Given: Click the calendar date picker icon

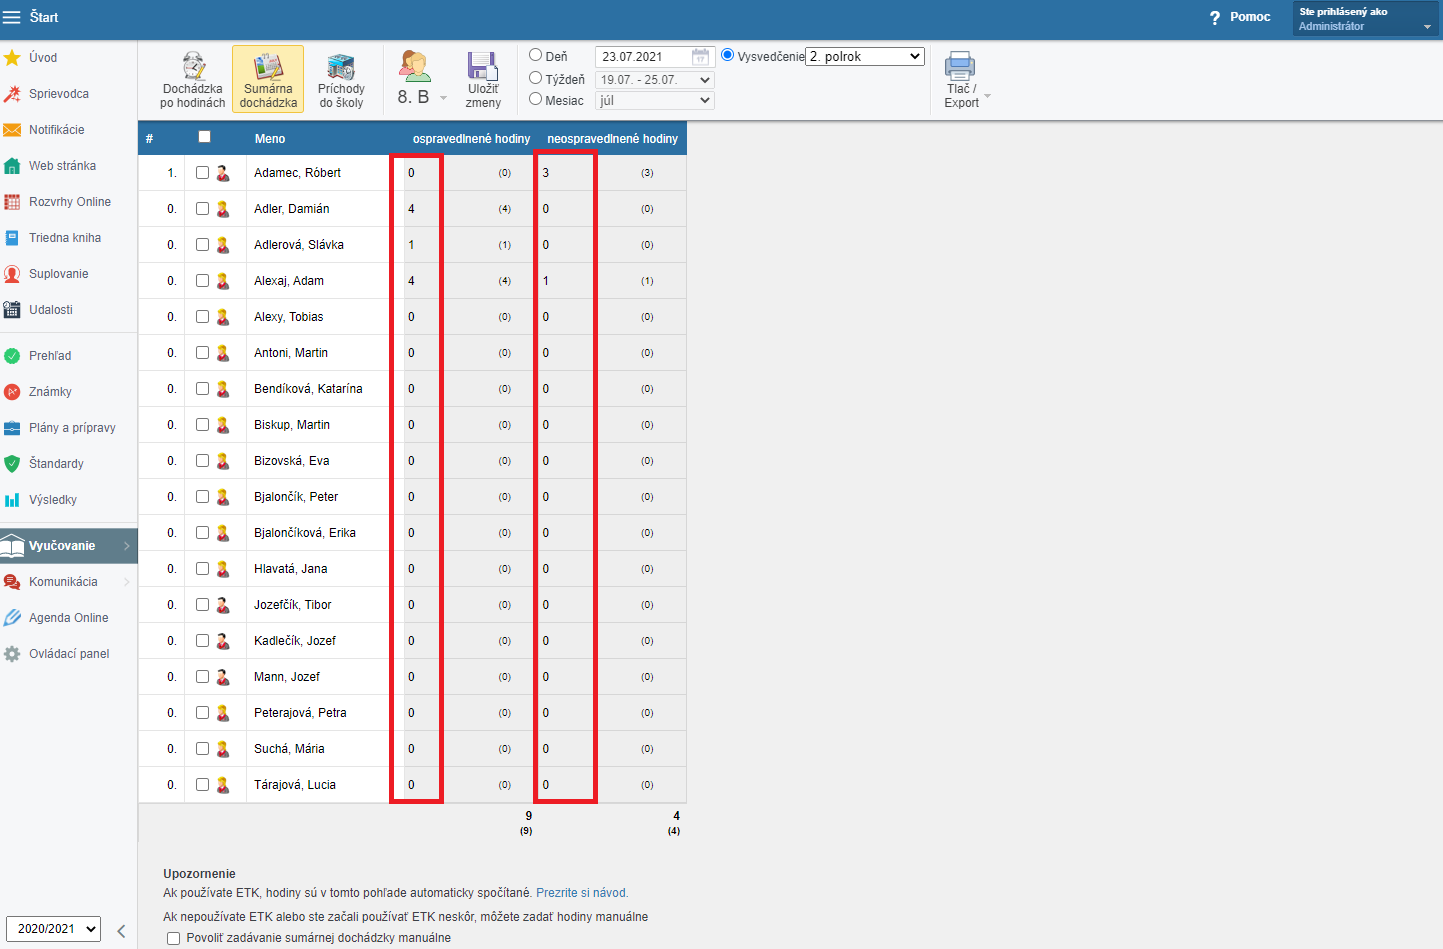Looking at the screenshot, I should click(x=701, y=57).
